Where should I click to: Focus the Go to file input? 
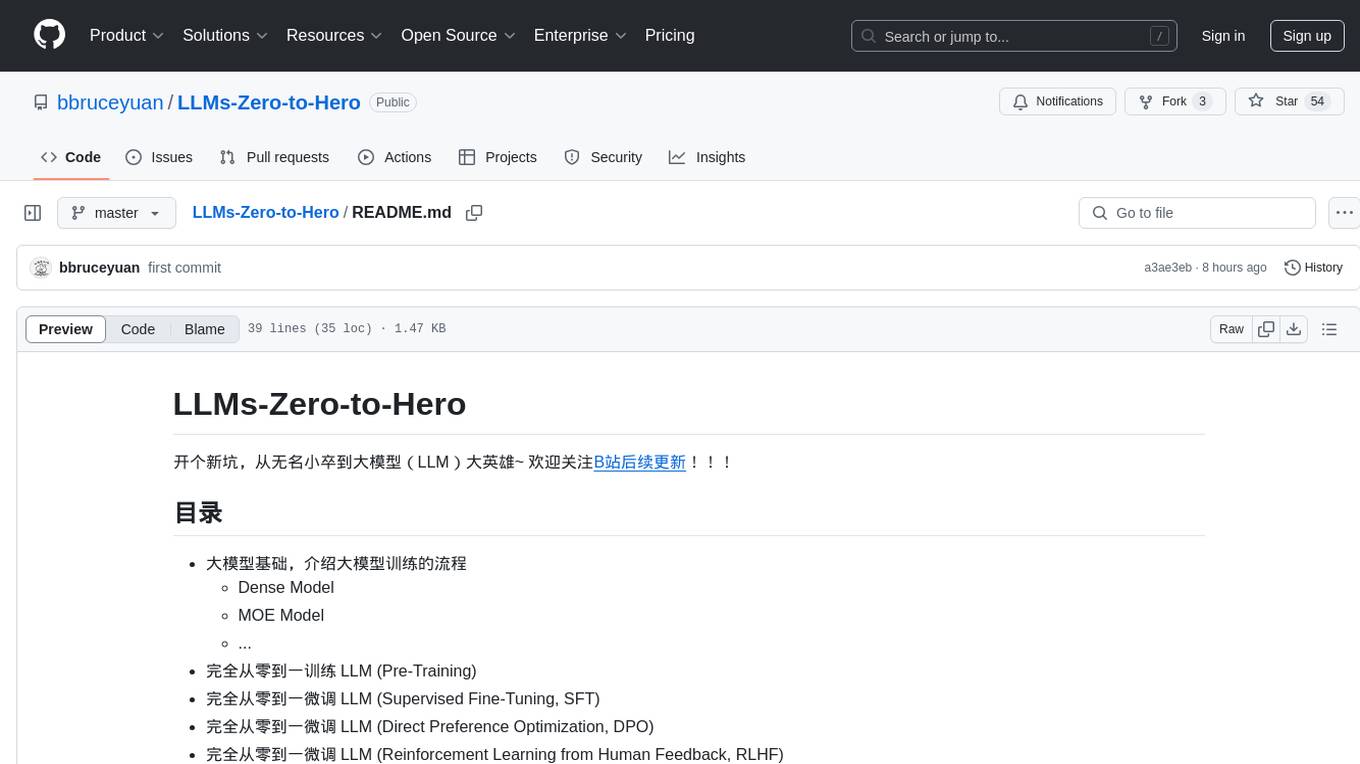pos(1197,213)
